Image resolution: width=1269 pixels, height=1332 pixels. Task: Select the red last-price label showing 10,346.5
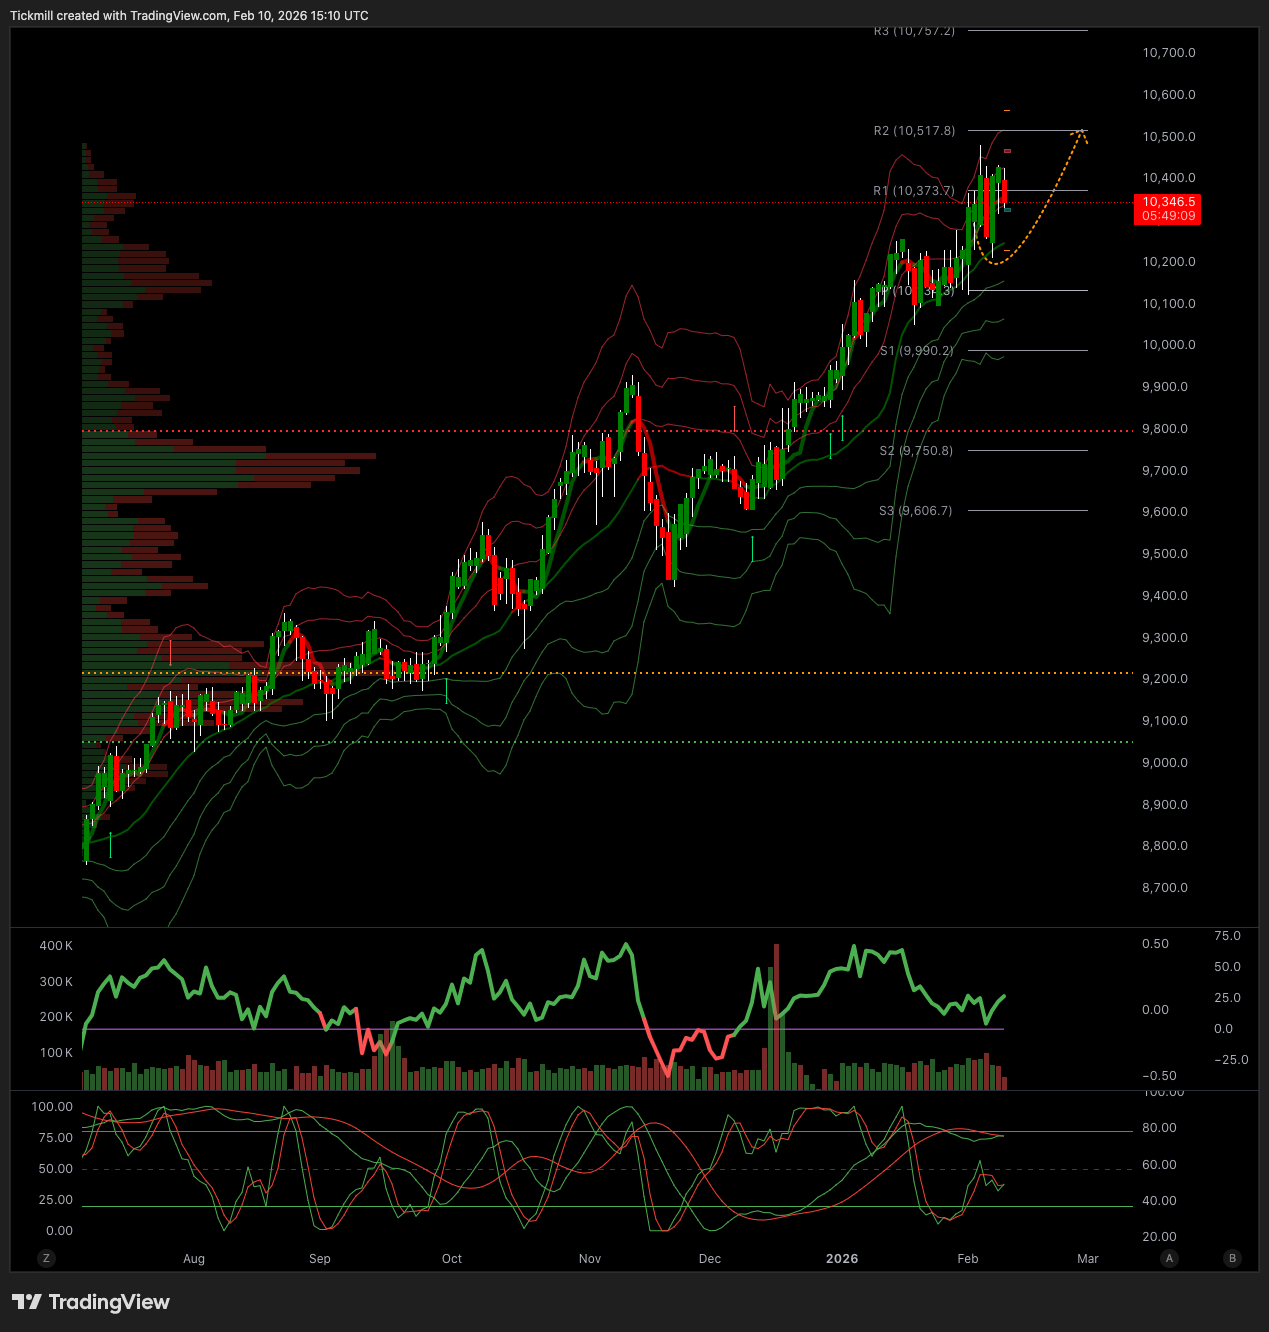click(1167, 202)
